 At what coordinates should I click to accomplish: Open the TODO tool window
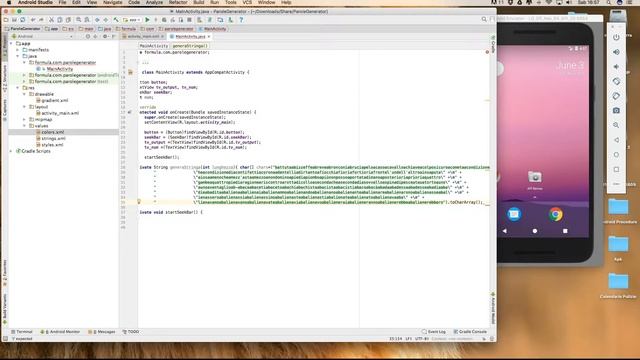click(131, 332)
